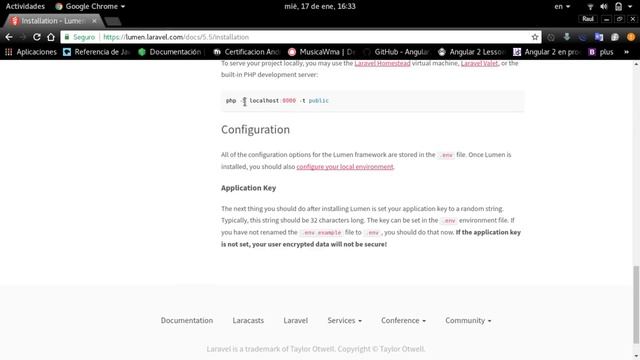Open the lock icon in the top bar
Image resolution: width=640 pixels, height=360 pixels.
pyautogui.click(x=618, y=7)
